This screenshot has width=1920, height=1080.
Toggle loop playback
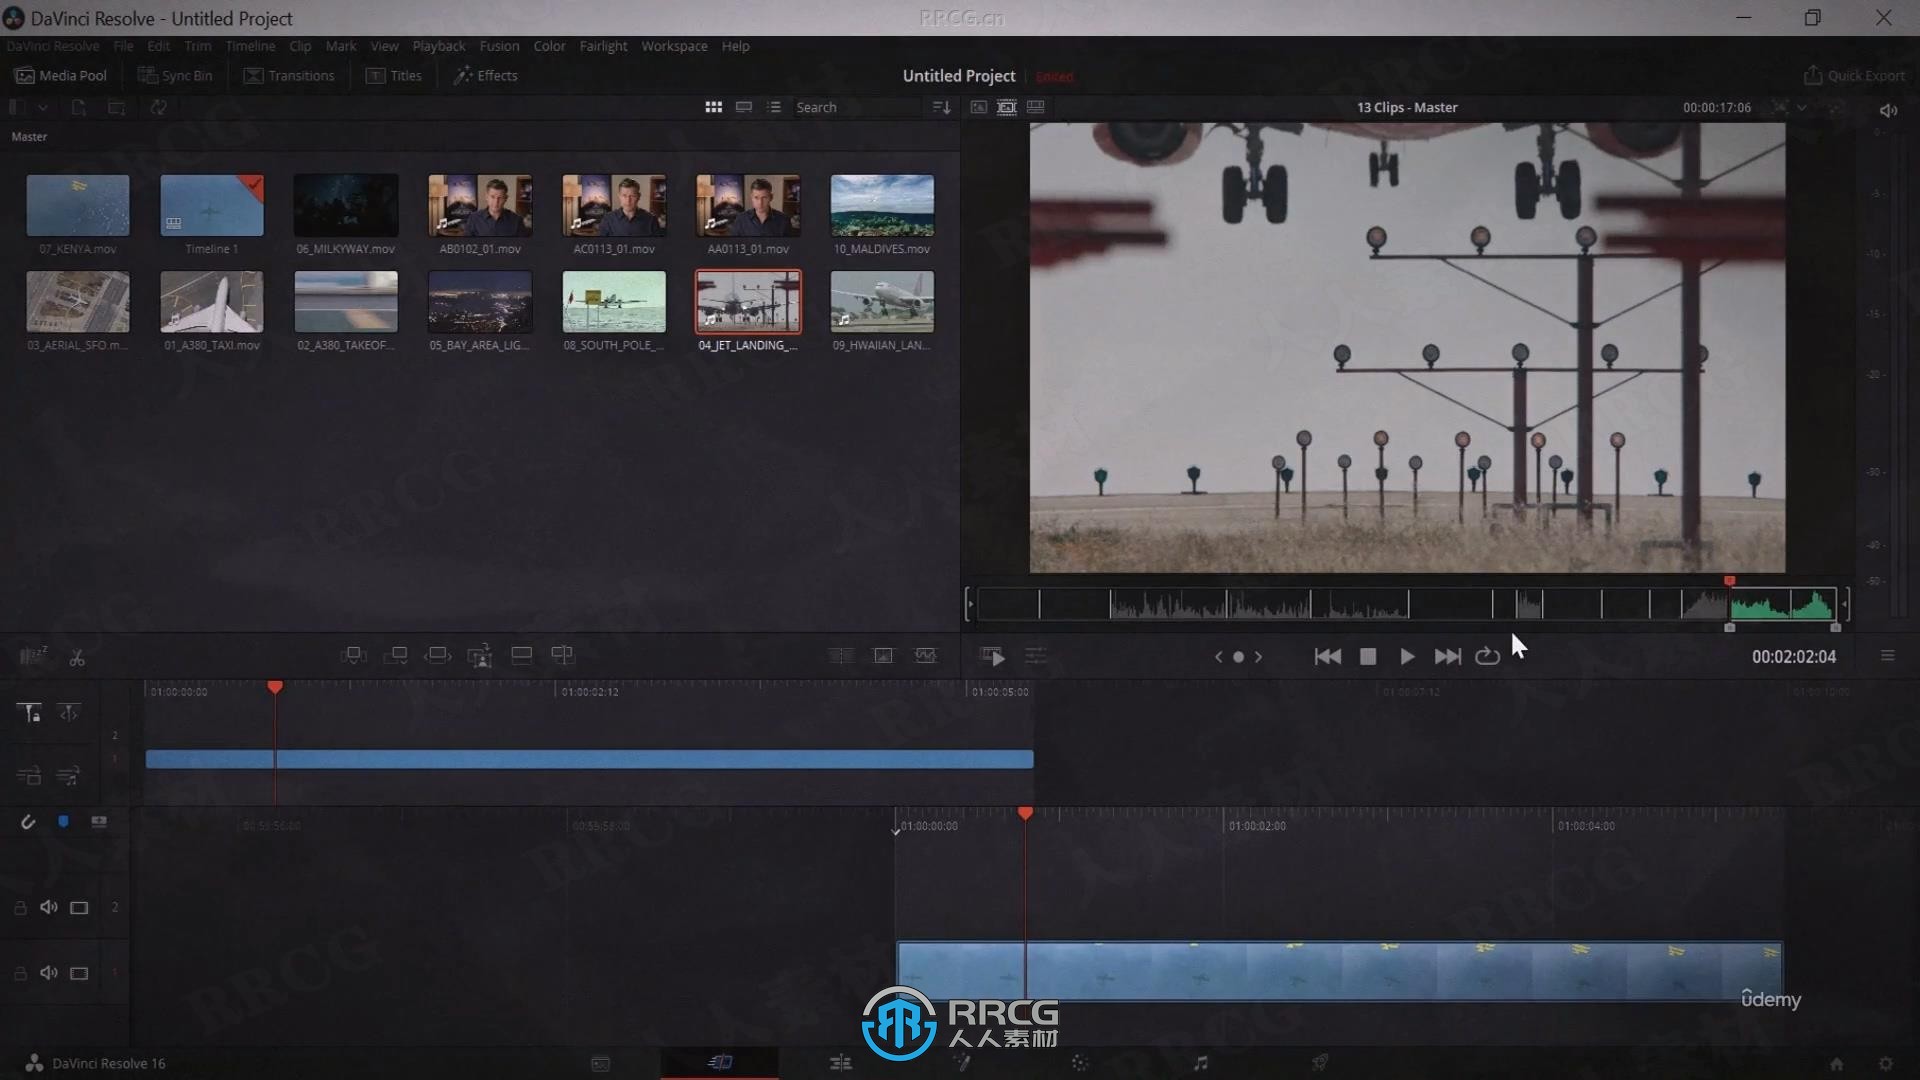pyautogui.click(x=1487, y=656)
